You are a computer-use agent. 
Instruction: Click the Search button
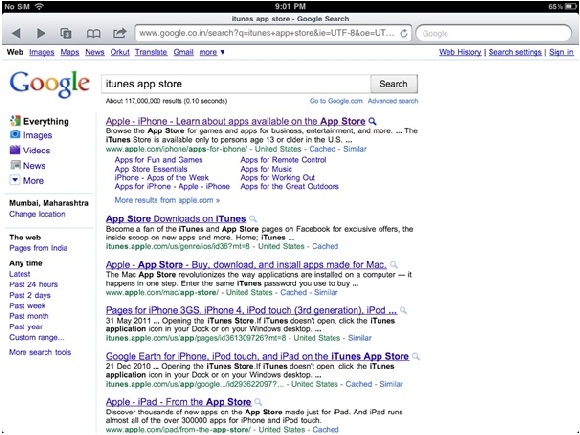click(x=394, y=84)
